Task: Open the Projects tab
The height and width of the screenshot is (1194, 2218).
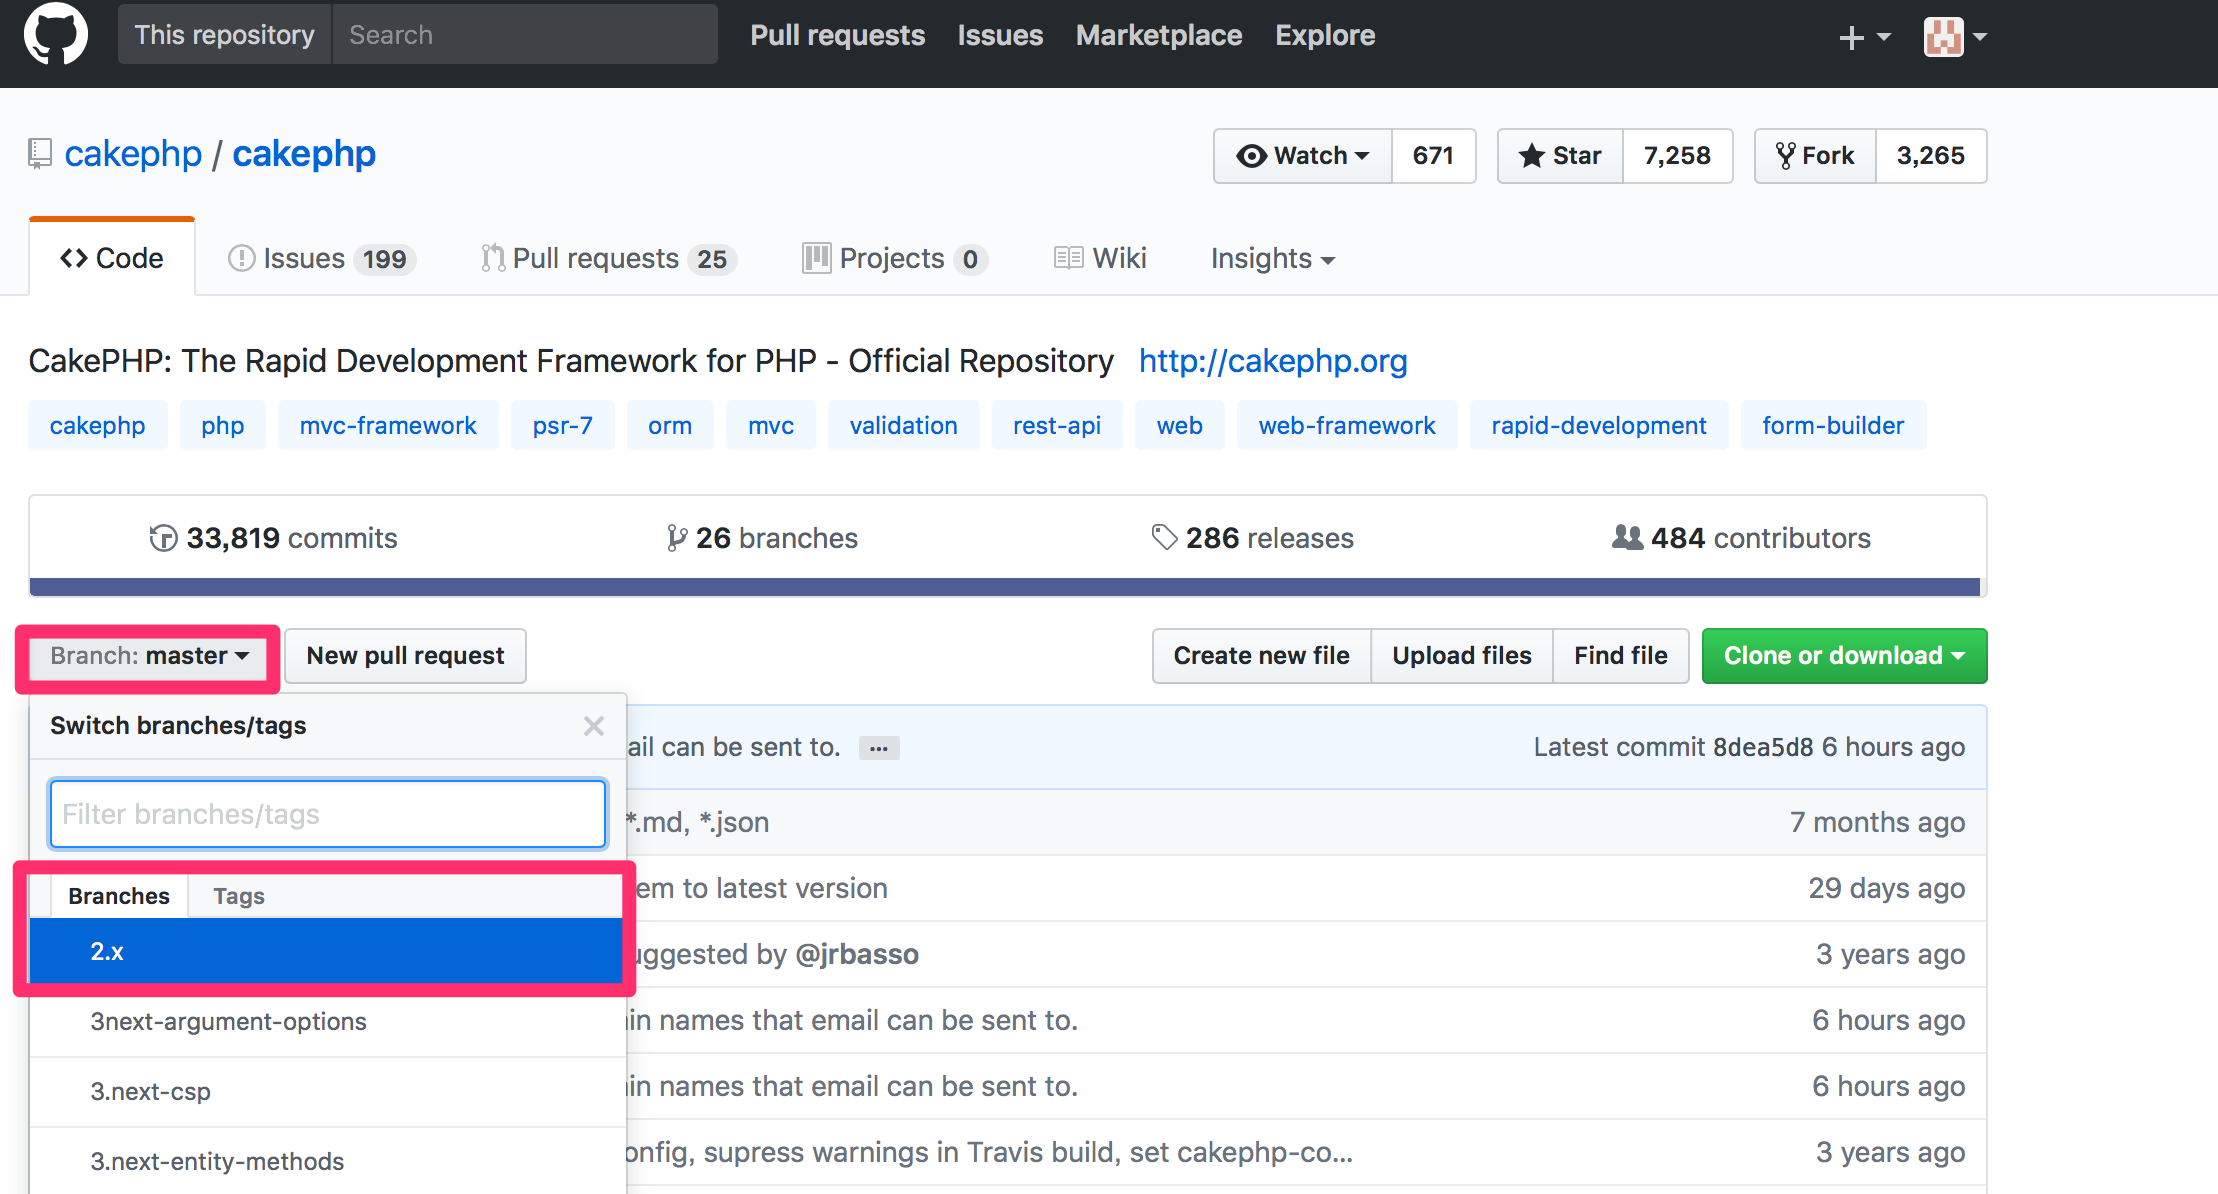Action: point(893,258)
